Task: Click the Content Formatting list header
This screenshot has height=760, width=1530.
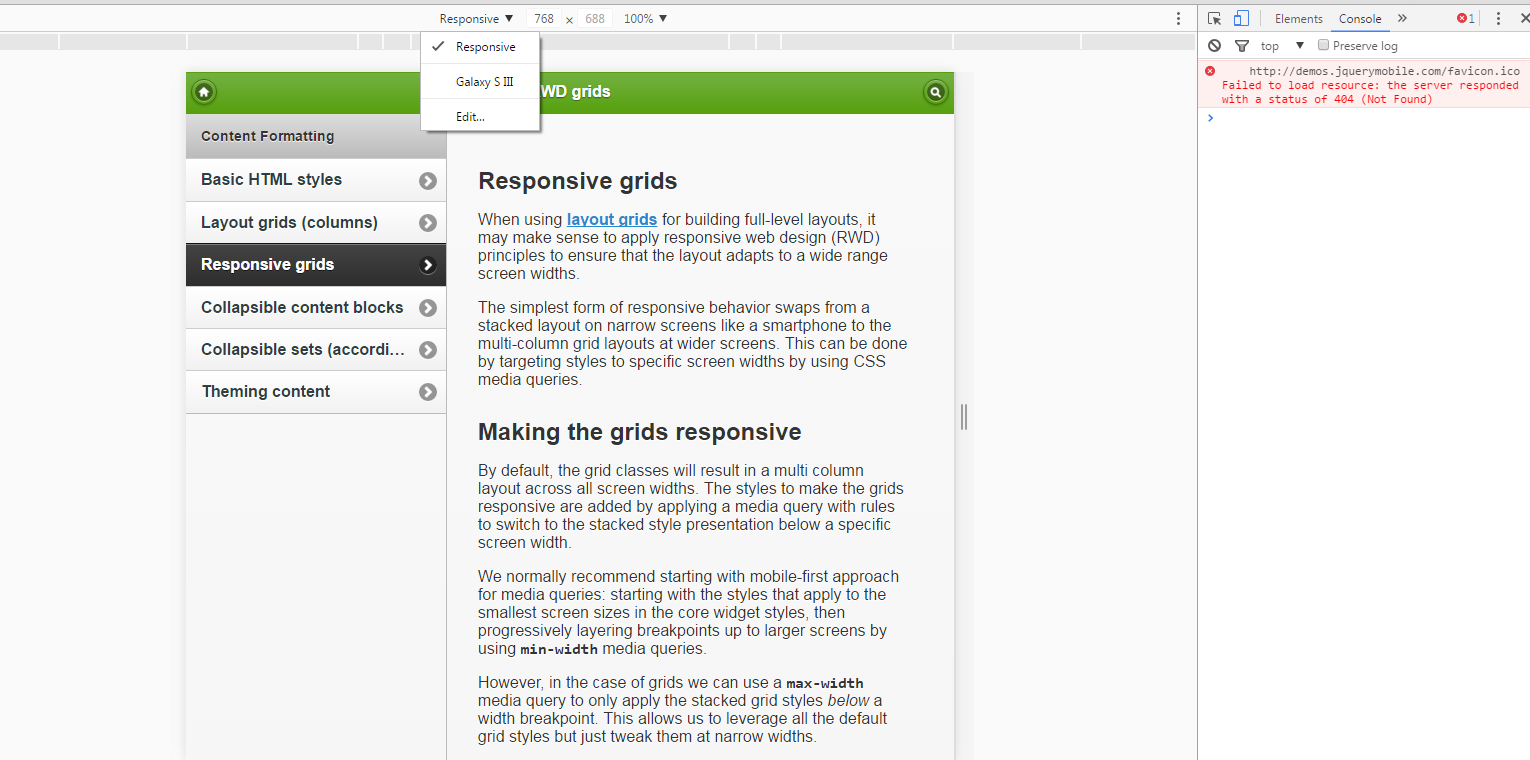Action: click(x=316, y=136)
